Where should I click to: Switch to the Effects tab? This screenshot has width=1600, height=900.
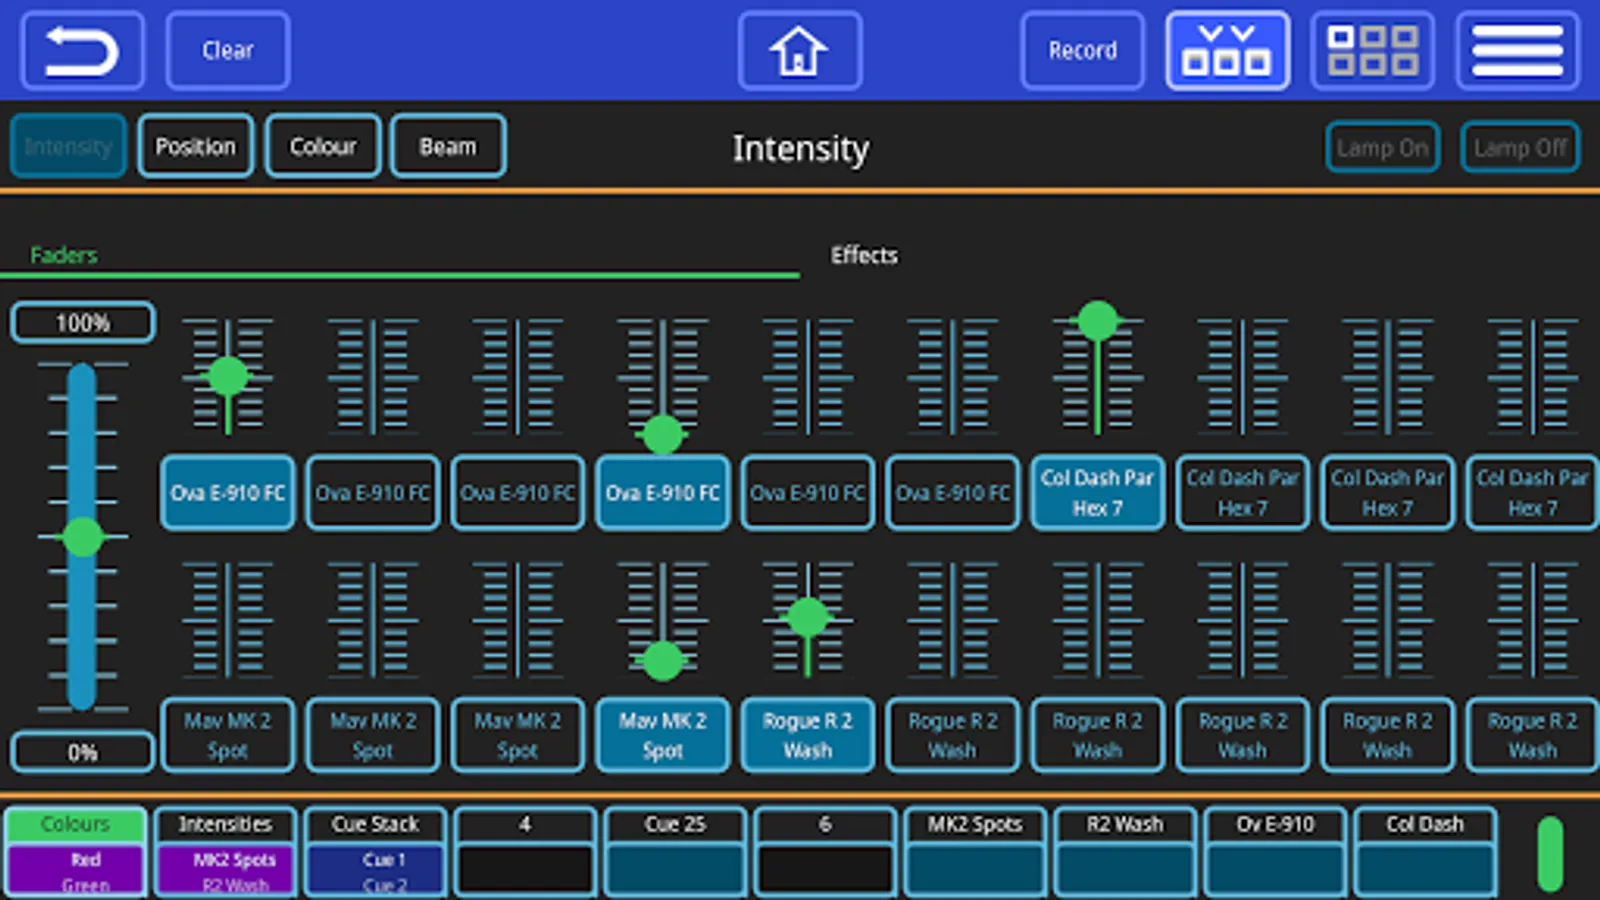pyautogui.click(x=864, y=255)
